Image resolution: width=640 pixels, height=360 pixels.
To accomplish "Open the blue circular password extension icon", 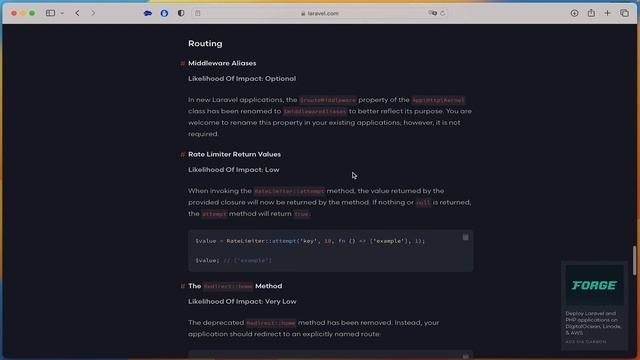I will [x=164, y=13].
